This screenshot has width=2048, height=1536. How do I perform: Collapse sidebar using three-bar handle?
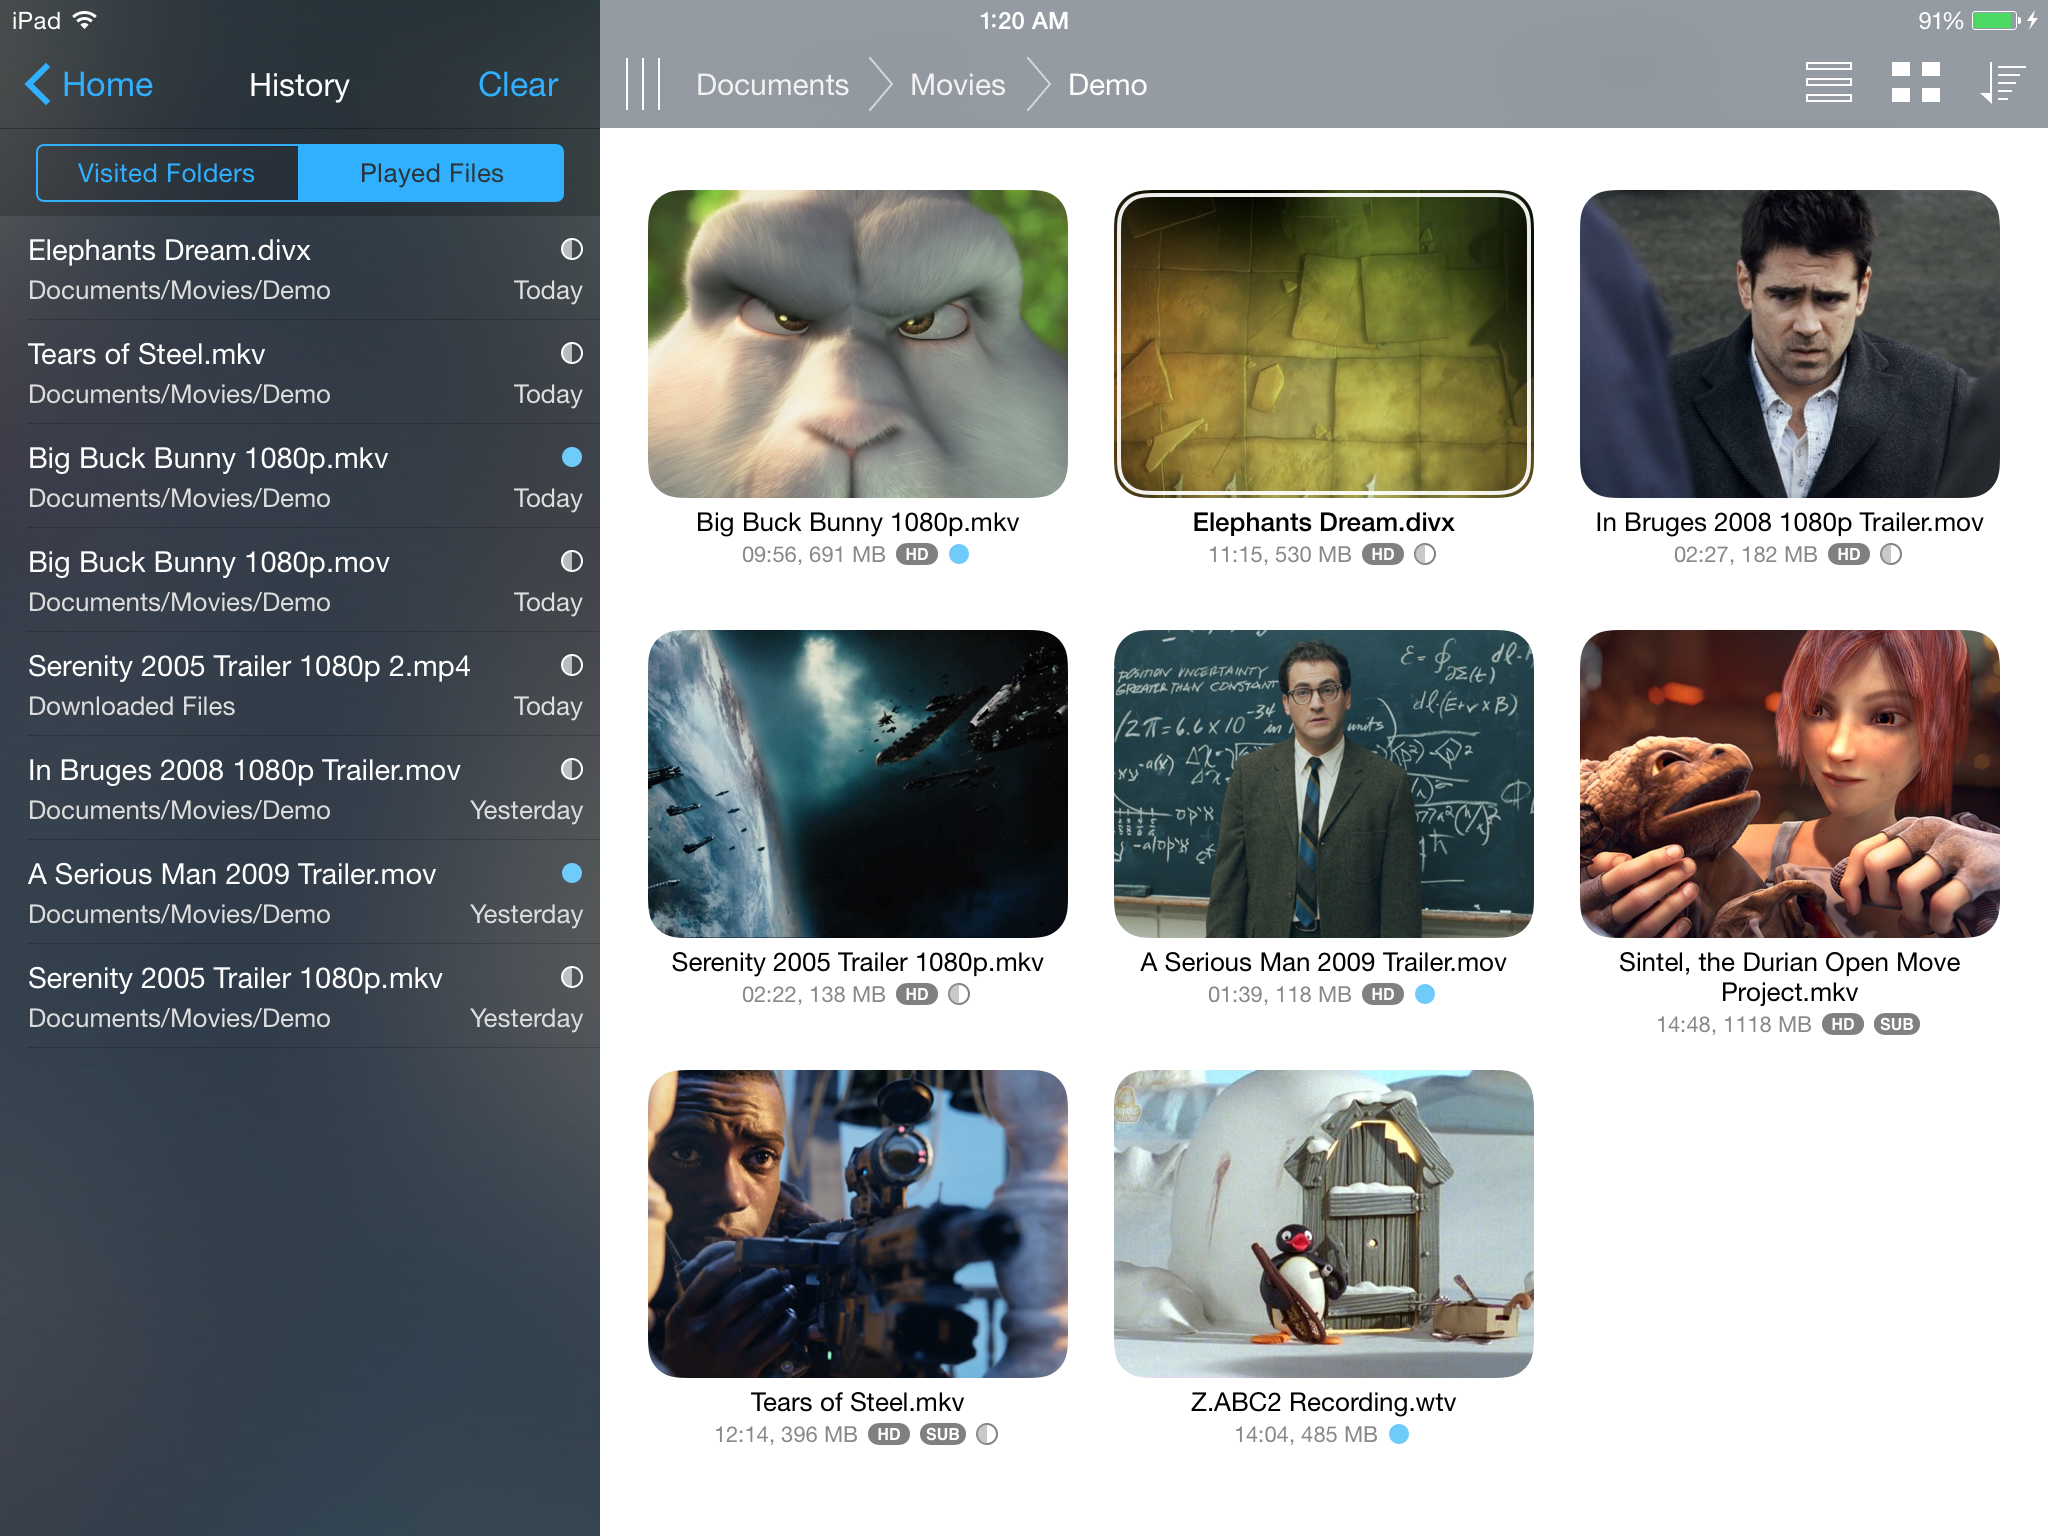(x=643, y=84)
